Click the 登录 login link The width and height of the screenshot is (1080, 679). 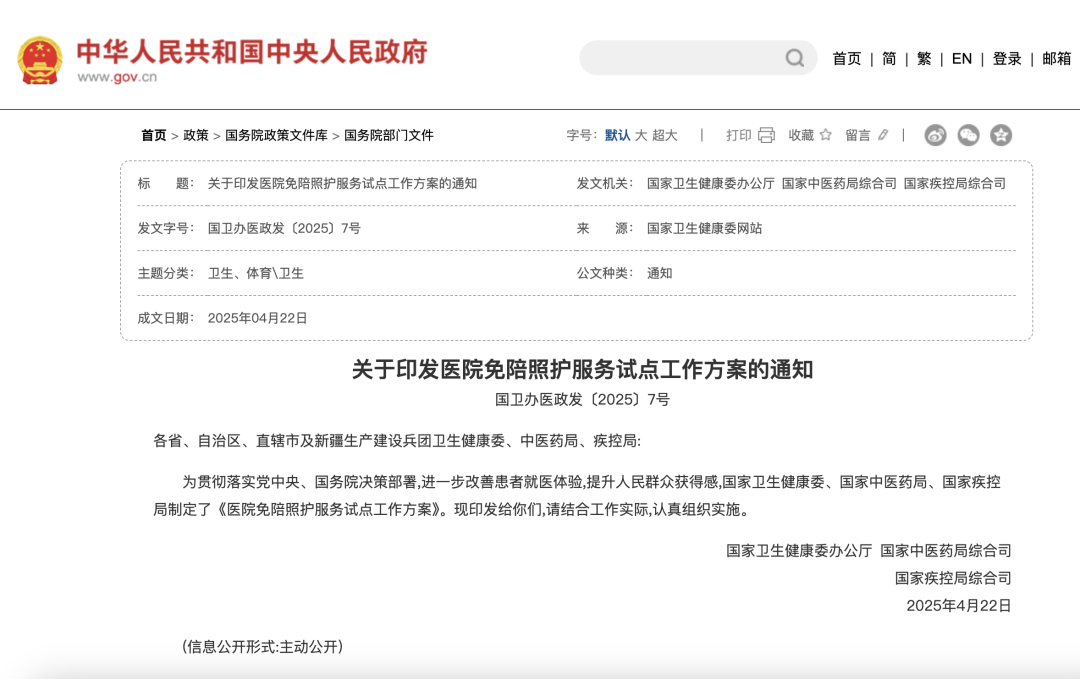click(1007, 59)
